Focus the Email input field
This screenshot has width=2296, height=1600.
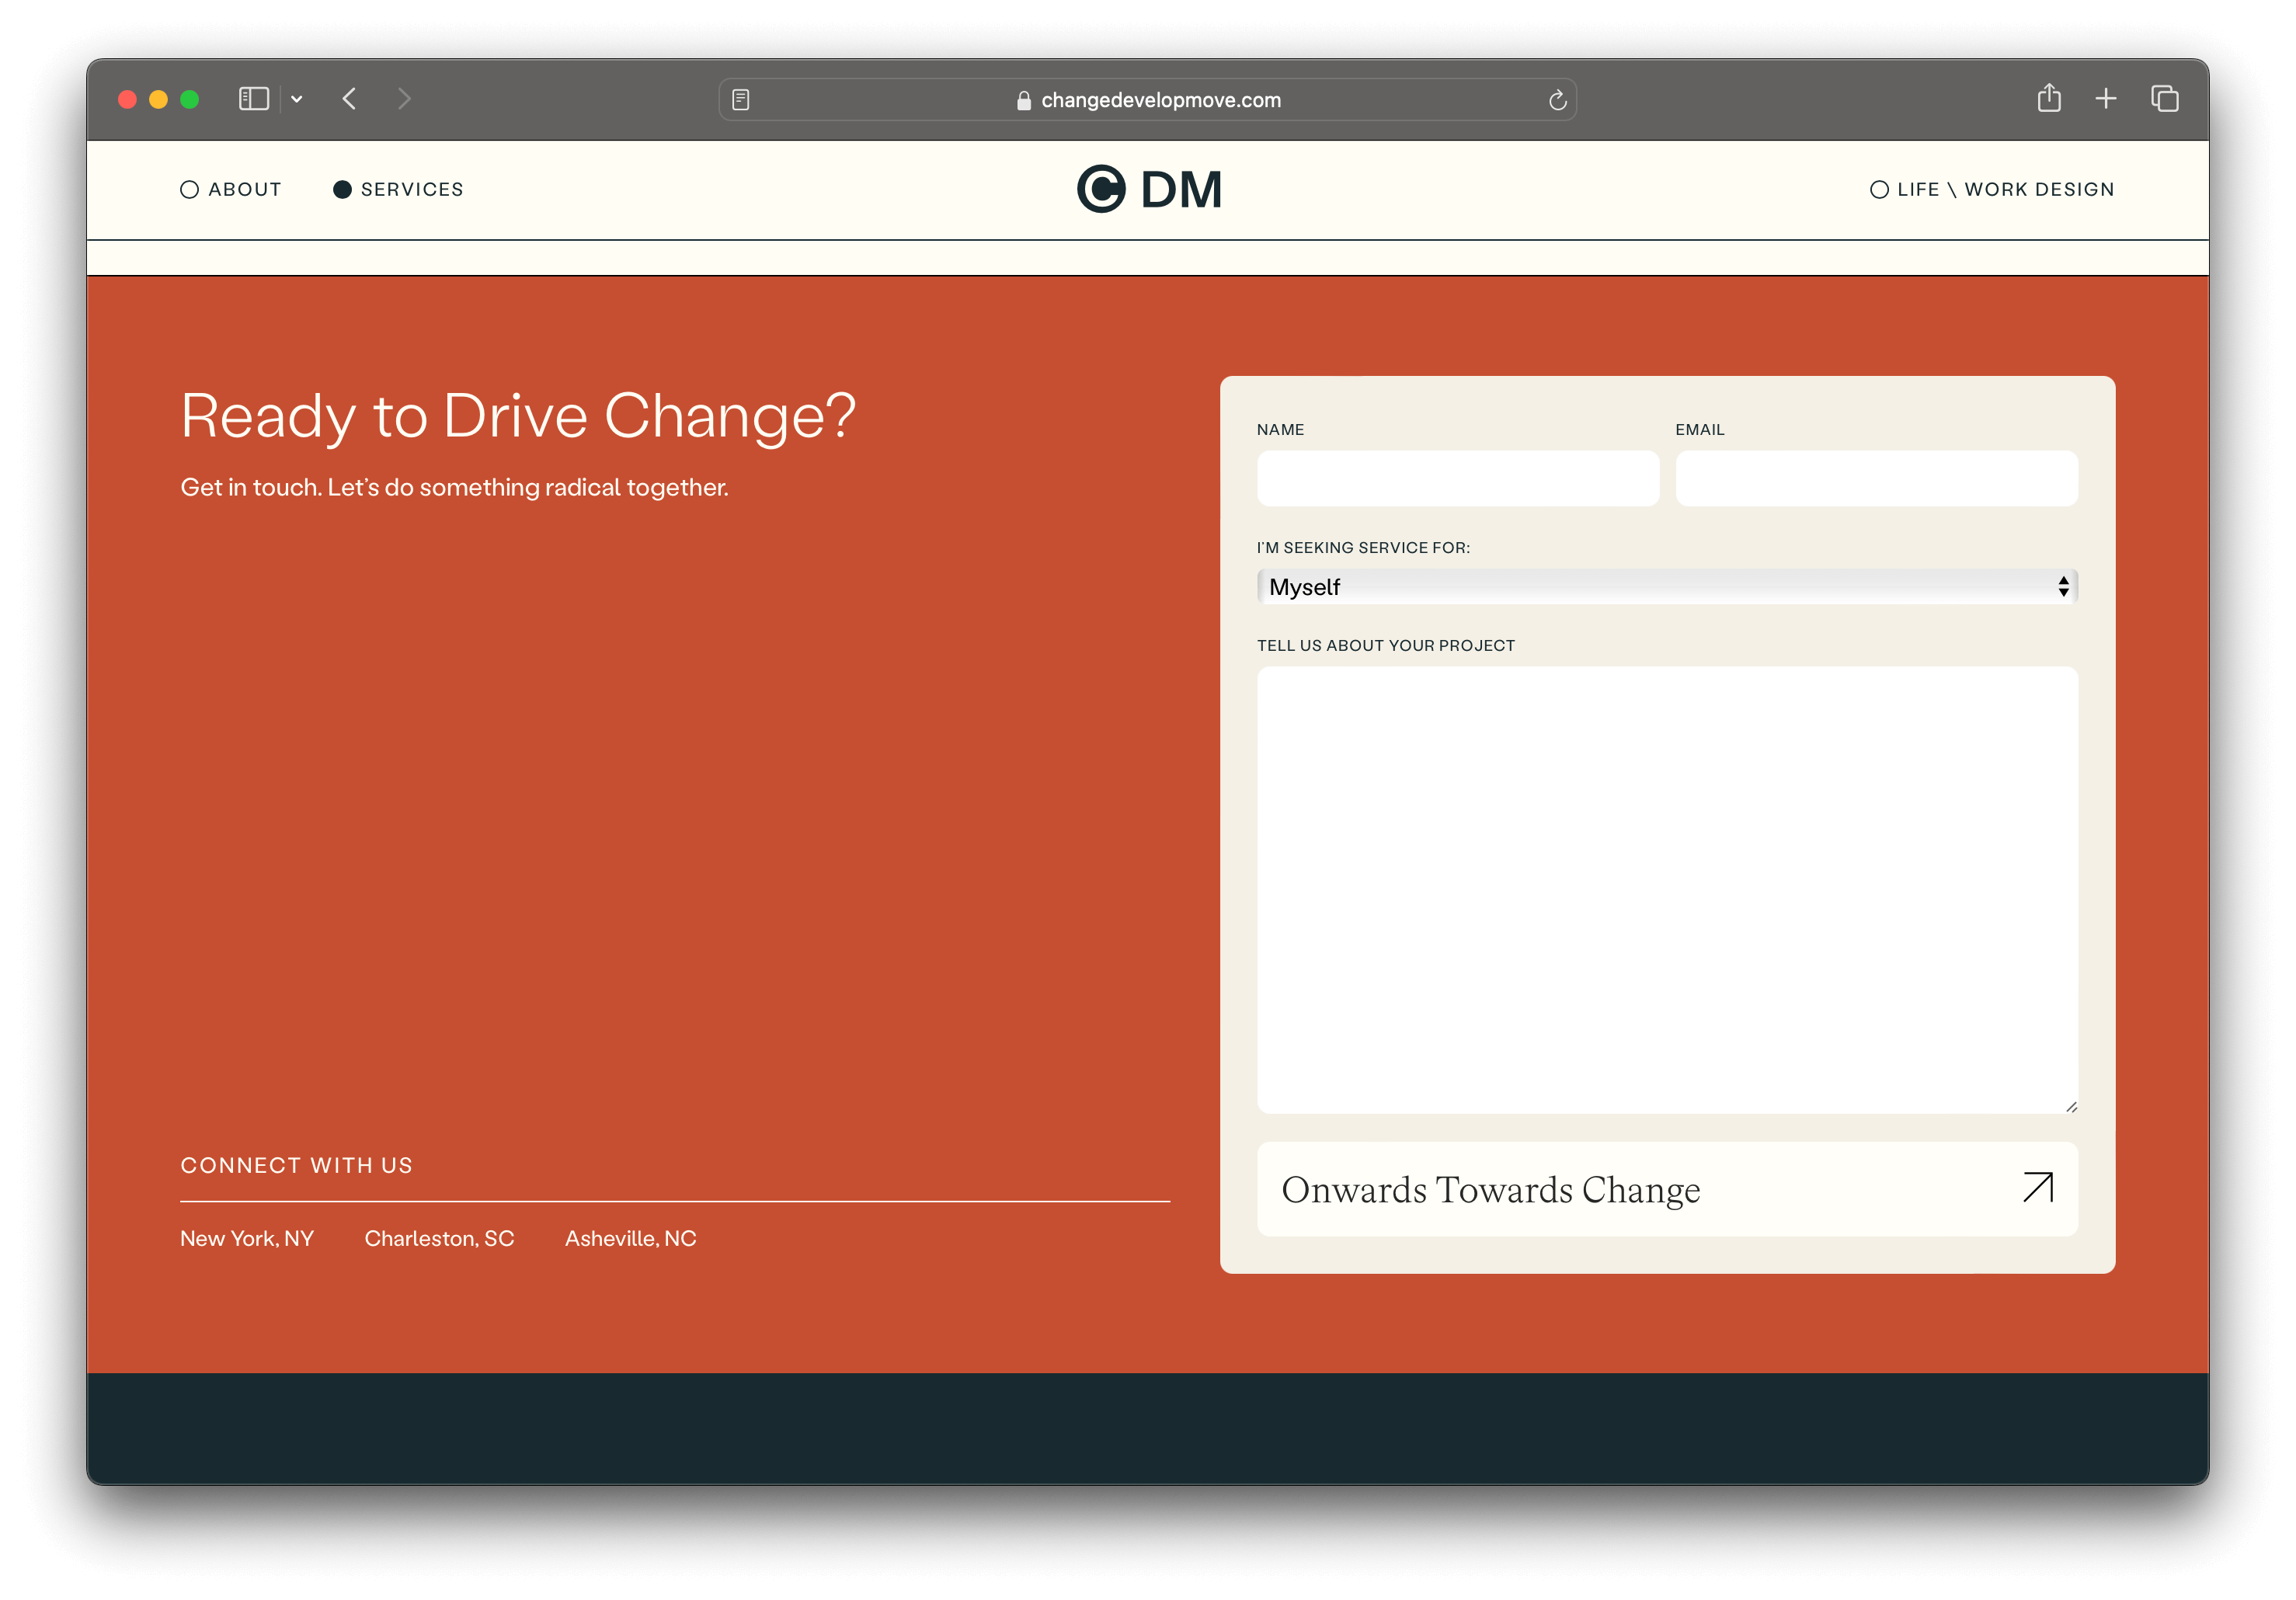[1876, 478]
